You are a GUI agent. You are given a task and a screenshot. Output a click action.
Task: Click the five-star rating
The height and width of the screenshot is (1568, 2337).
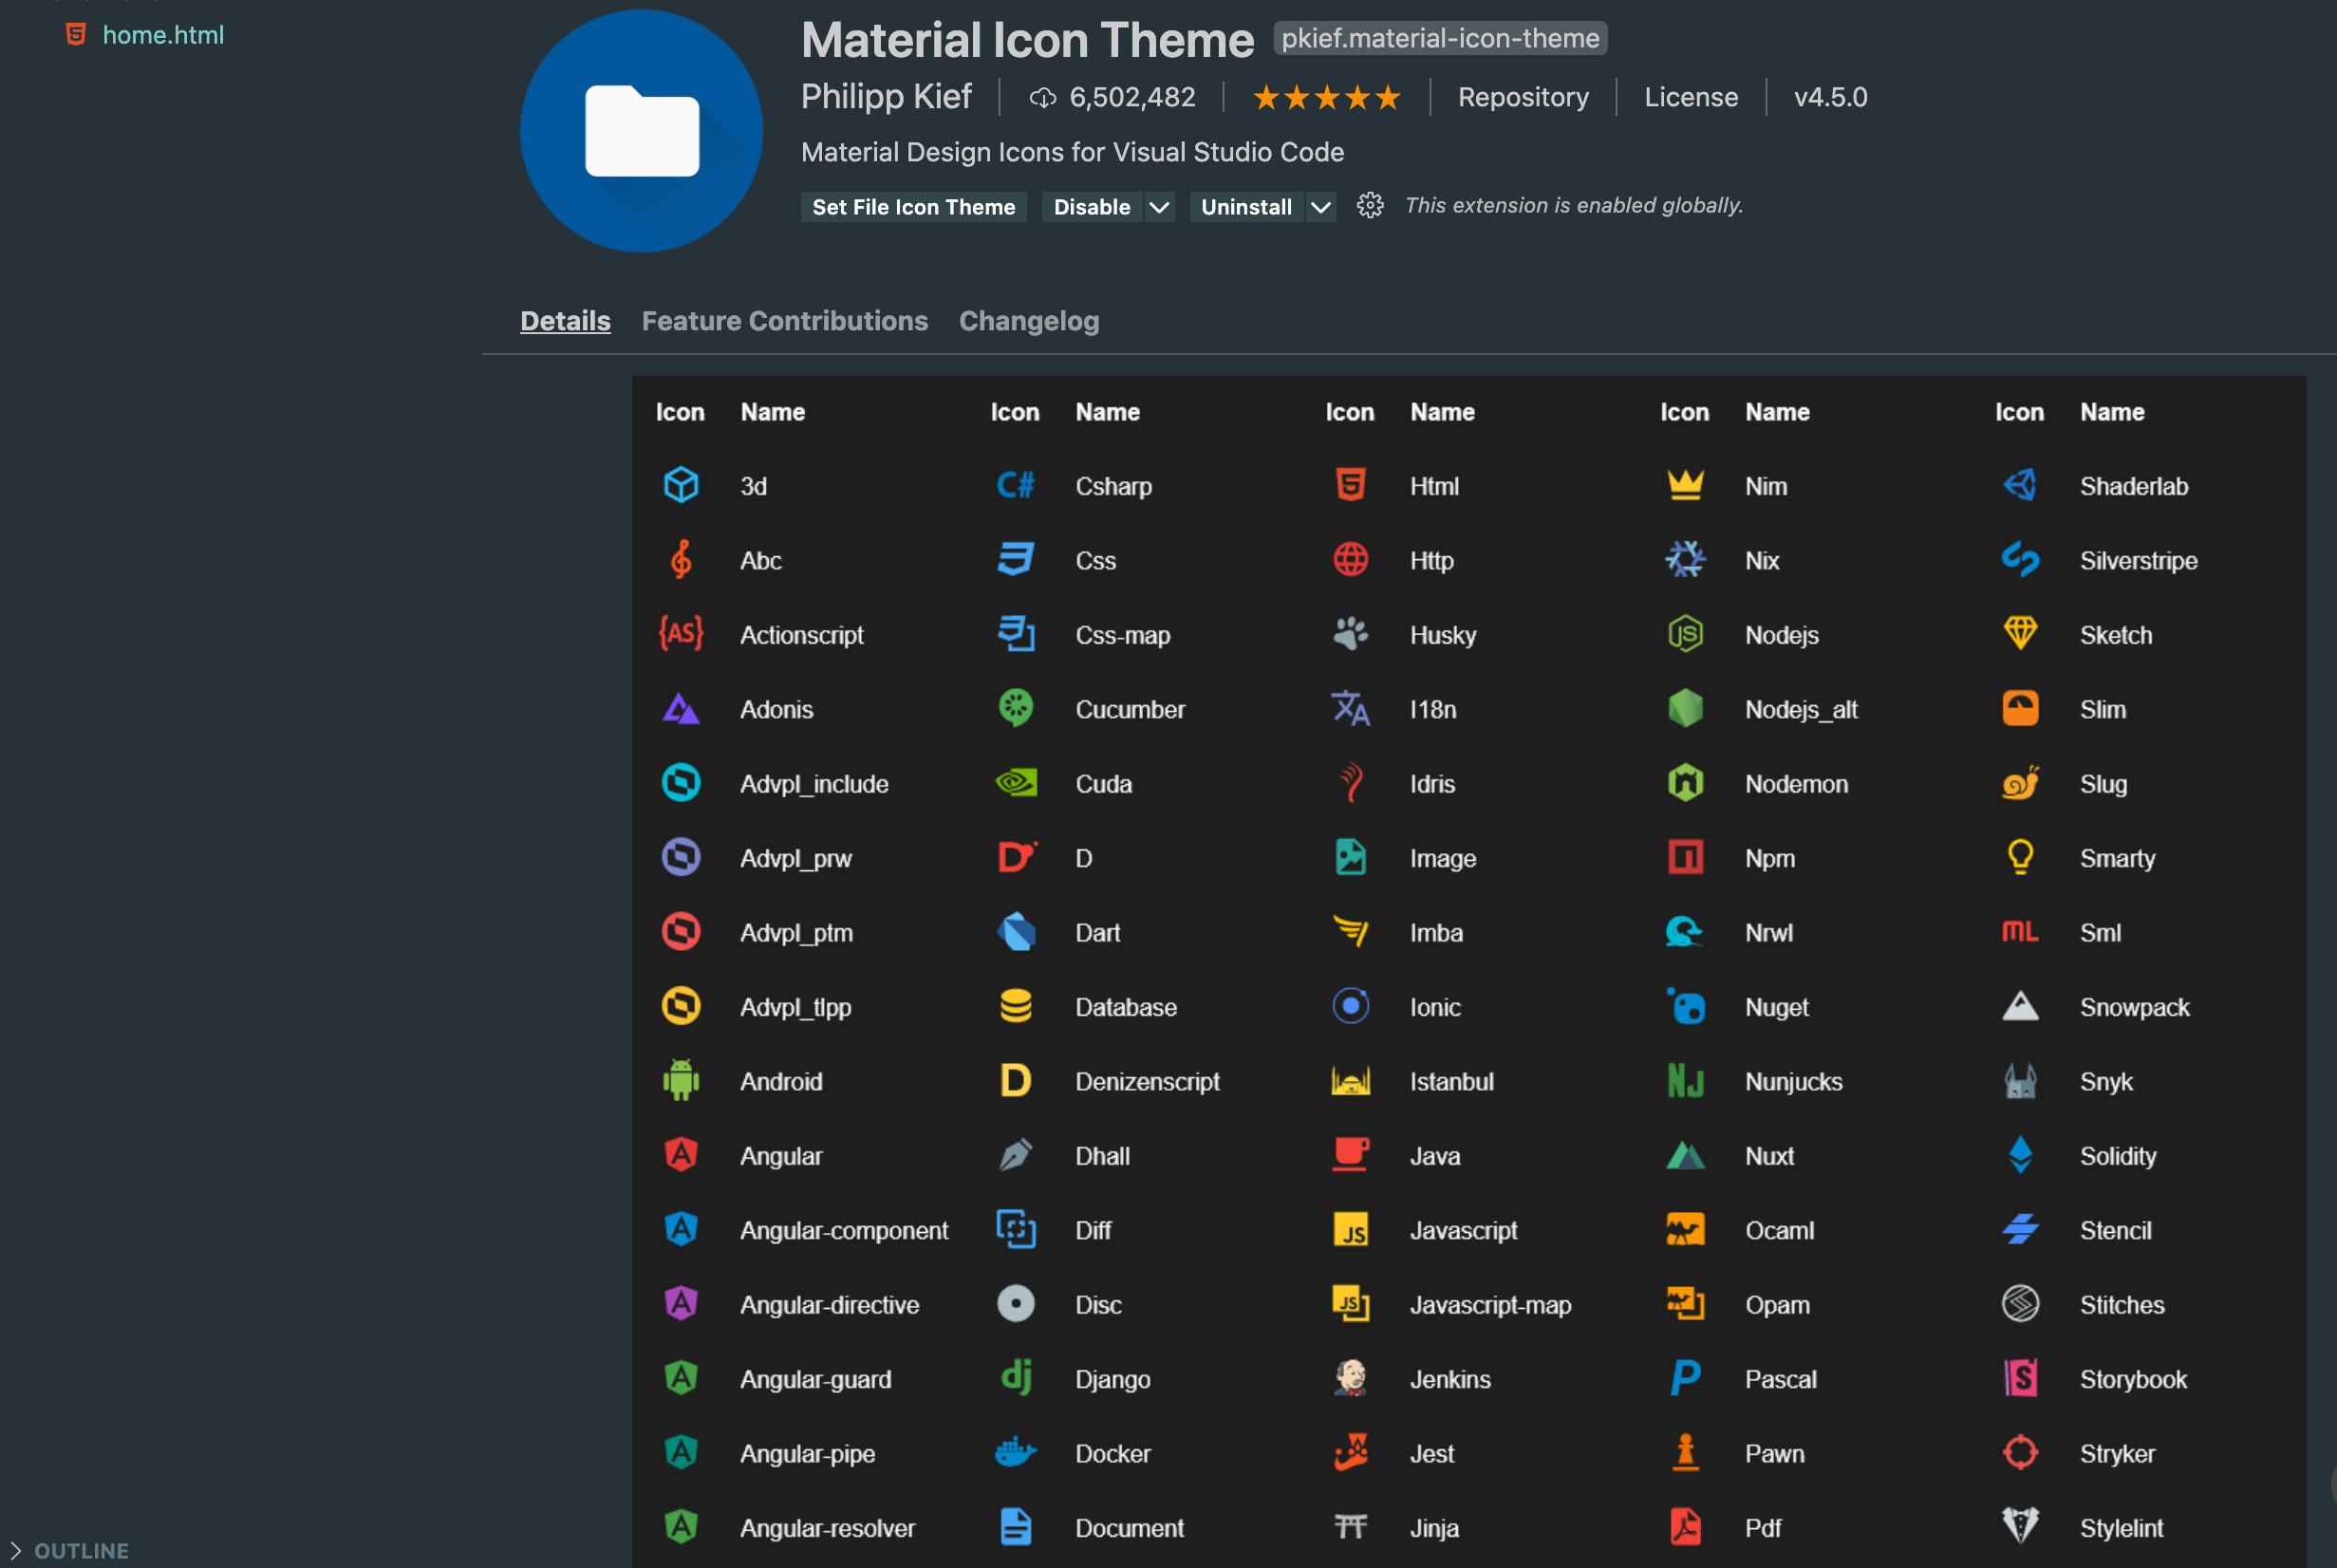pos(1326,97)
